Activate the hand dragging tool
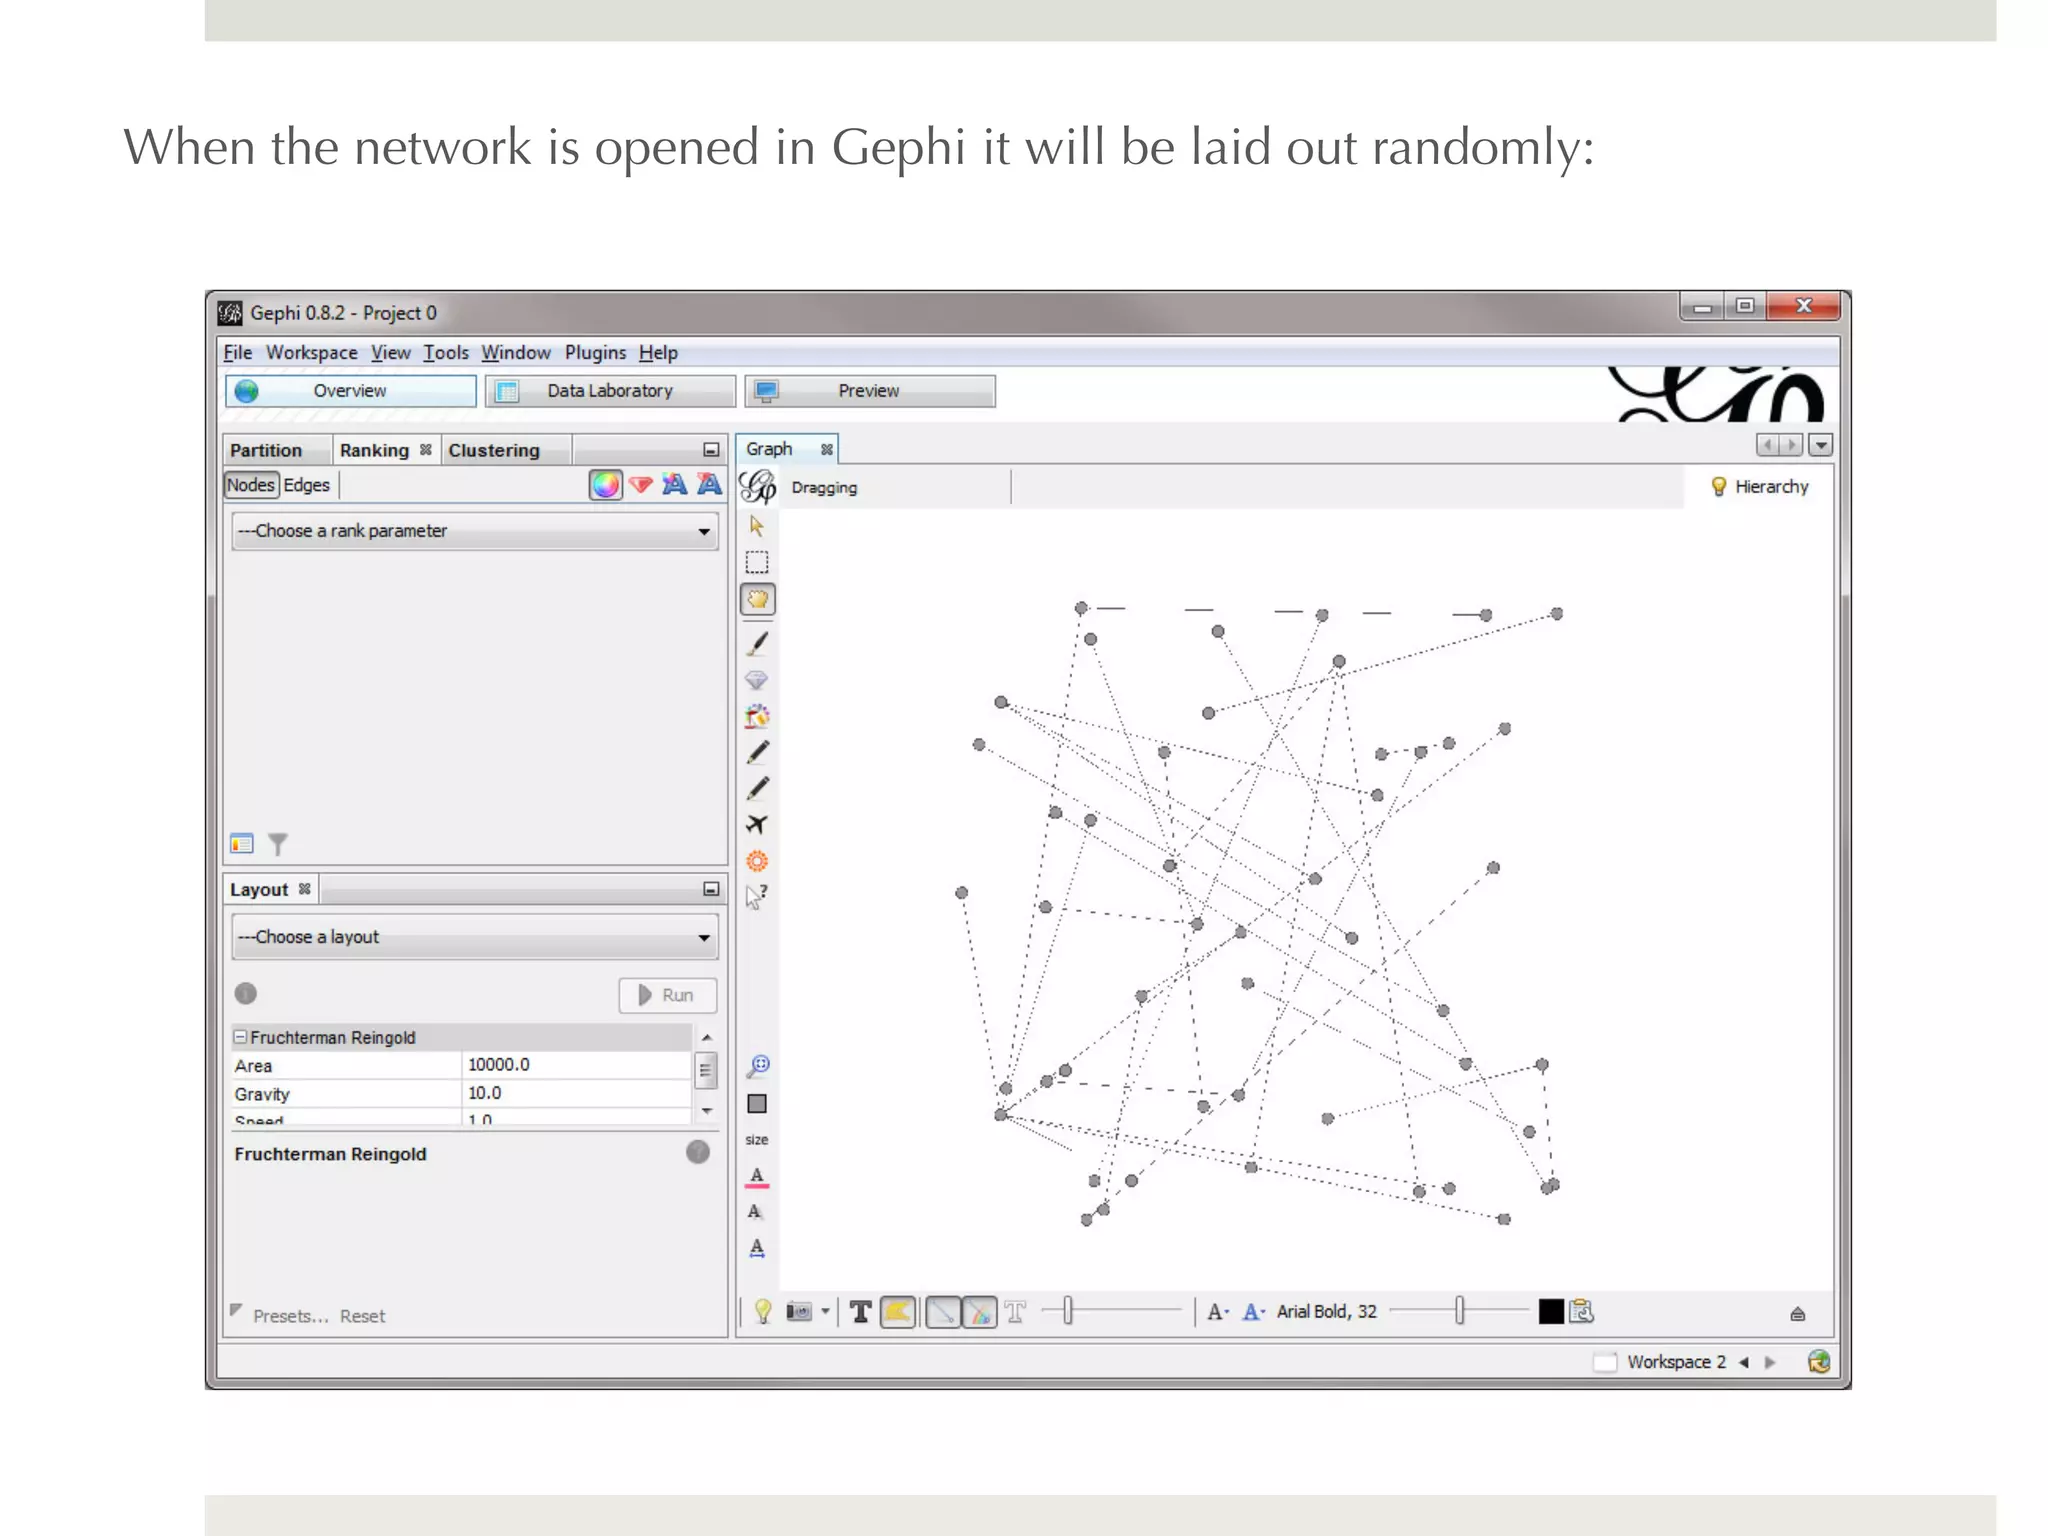This screenshot has width=2048, height=1536. 757,599
